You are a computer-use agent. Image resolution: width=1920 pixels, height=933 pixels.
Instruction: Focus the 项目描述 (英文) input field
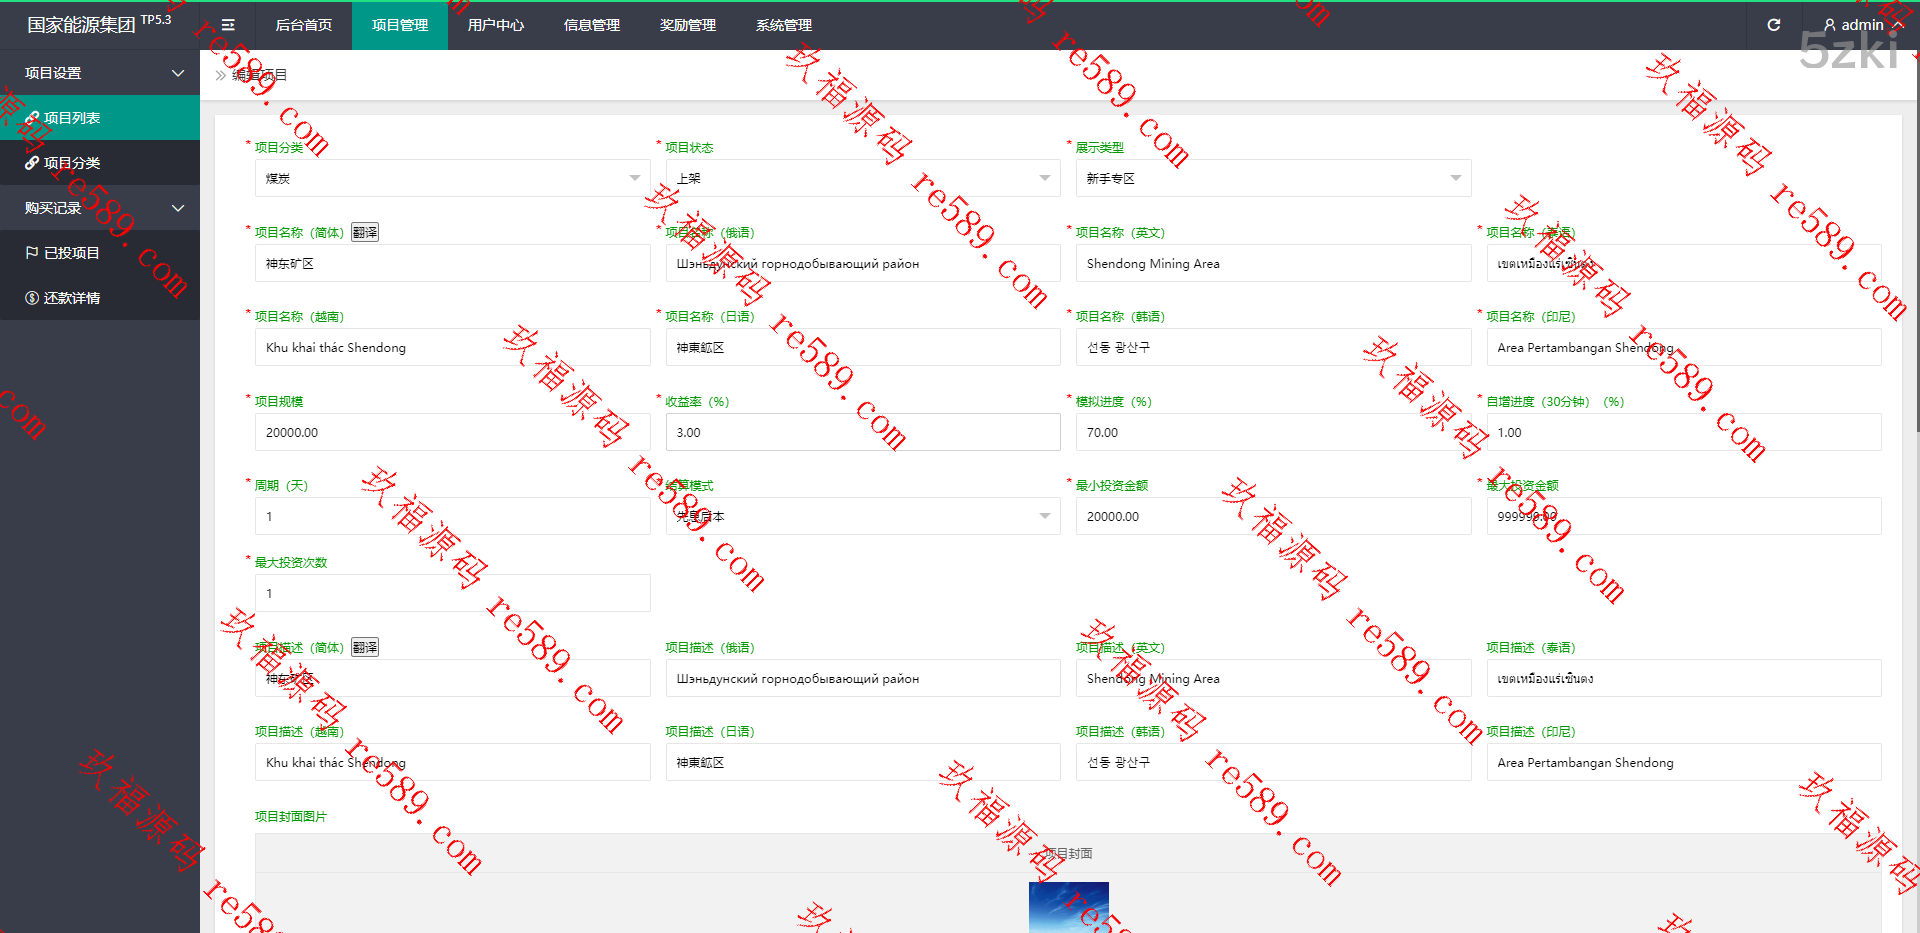tap(1273, 678)
